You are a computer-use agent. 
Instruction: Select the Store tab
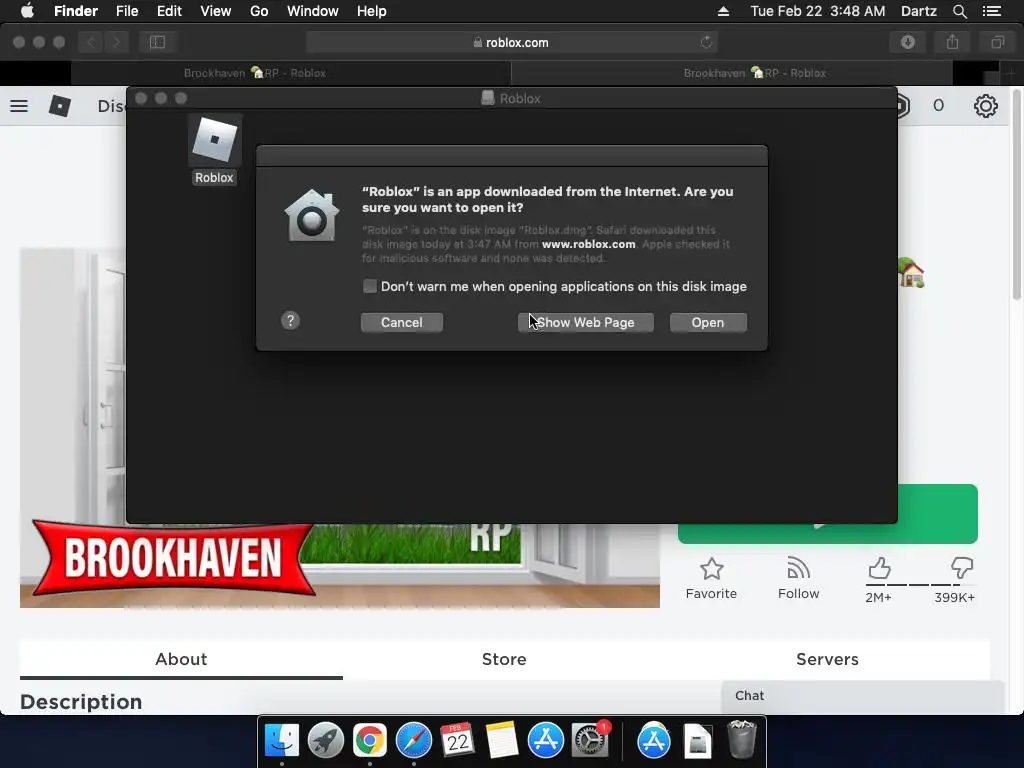504,660
